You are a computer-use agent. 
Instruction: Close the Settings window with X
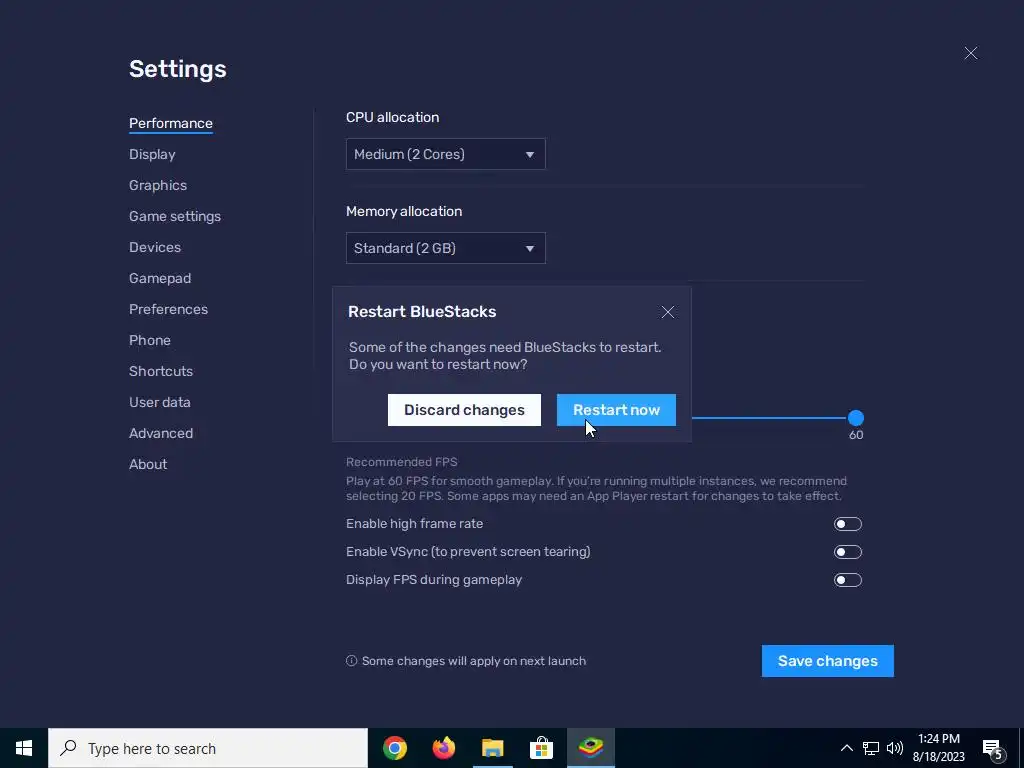pos(970,53)
